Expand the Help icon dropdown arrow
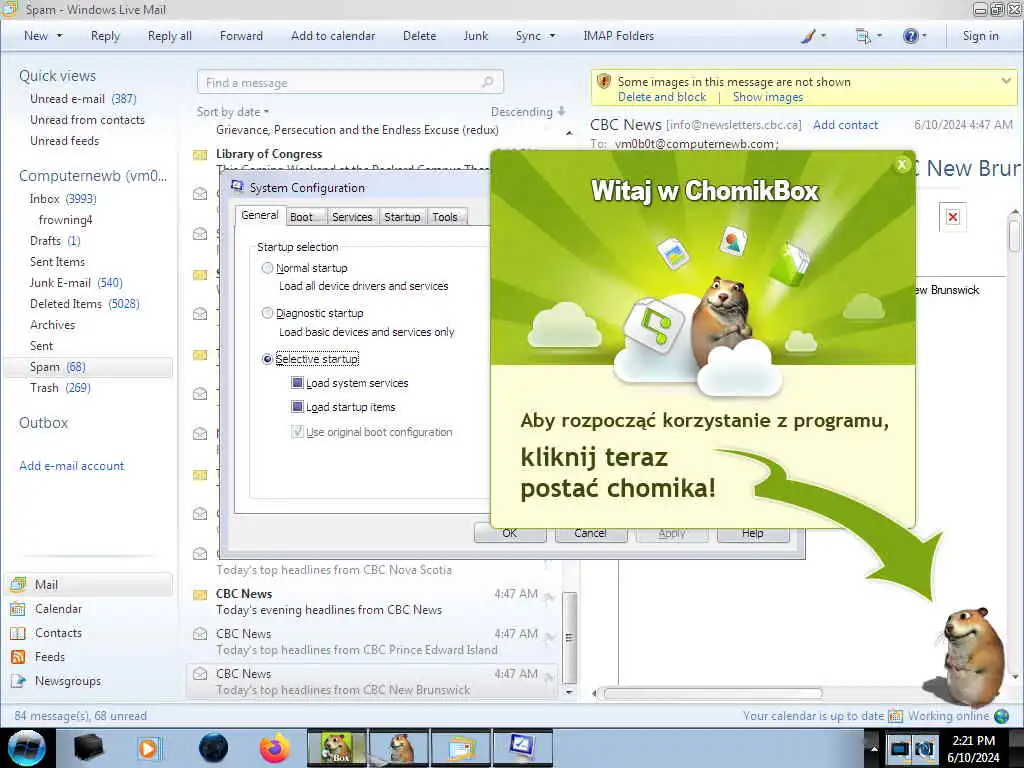This screenshot has width=1024, height=768. (923, 36)
